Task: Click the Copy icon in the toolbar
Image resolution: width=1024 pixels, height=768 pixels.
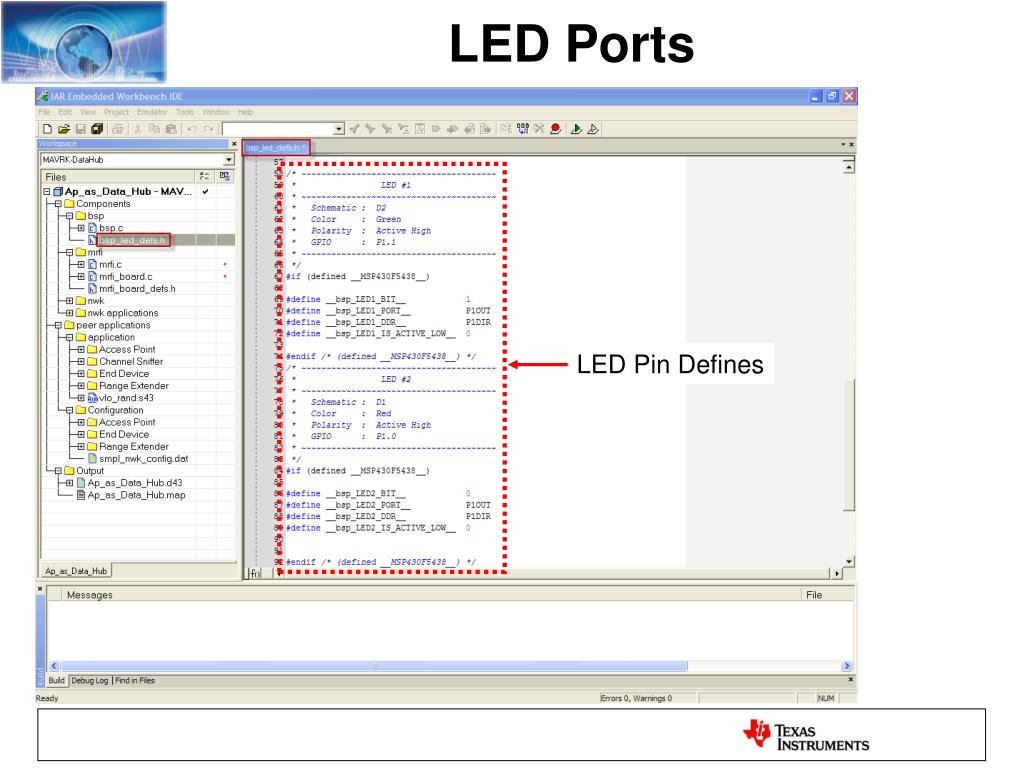Action: [154, 129]
